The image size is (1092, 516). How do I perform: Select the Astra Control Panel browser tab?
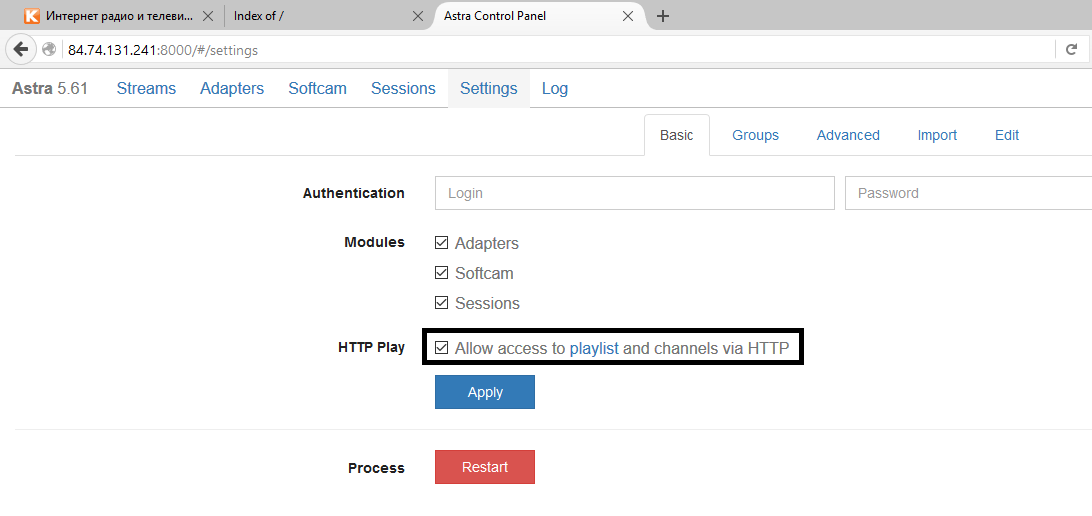click(x=538, y=16)
